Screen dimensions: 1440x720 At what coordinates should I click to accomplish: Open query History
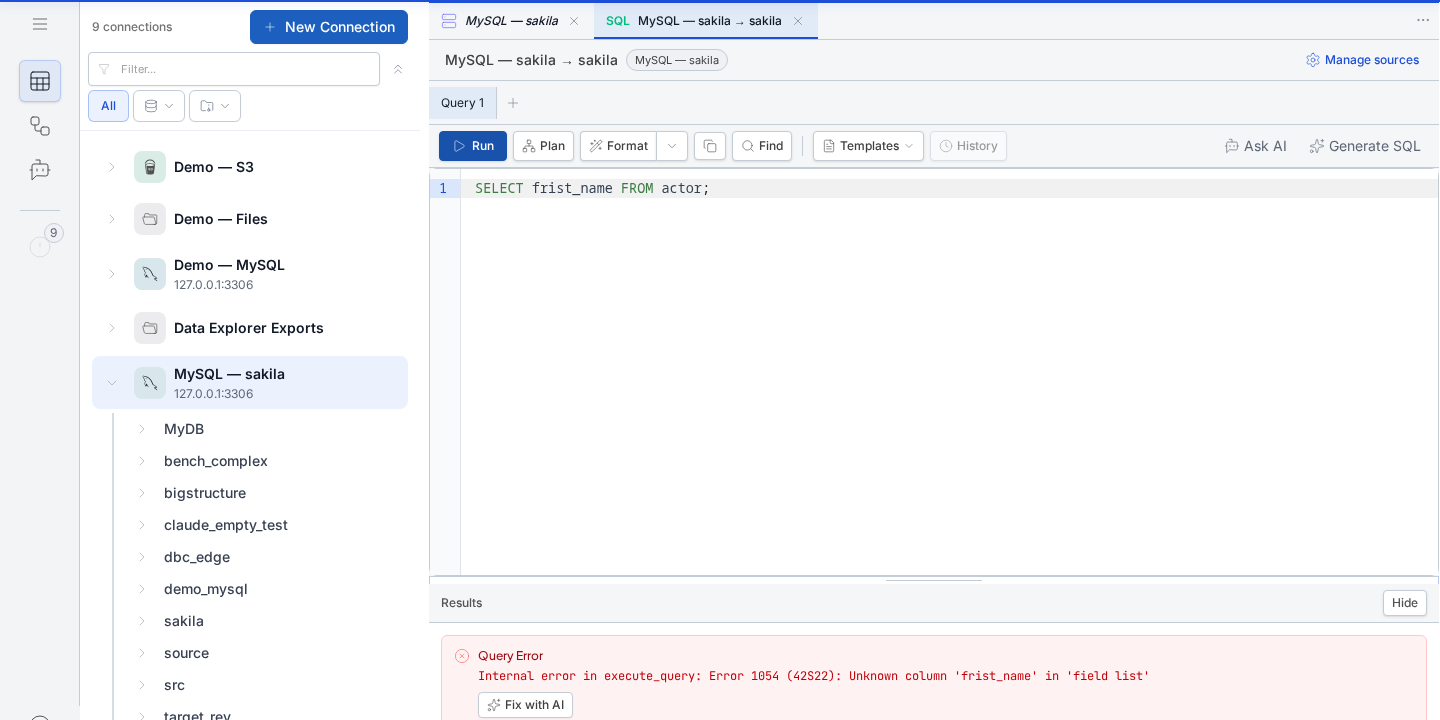(x=968, y=146)
